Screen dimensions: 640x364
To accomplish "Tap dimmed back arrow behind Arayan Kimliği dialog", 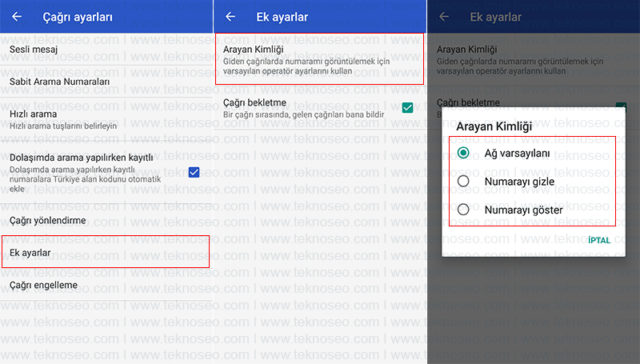I will pyautogui.click(x=444, y=17).
